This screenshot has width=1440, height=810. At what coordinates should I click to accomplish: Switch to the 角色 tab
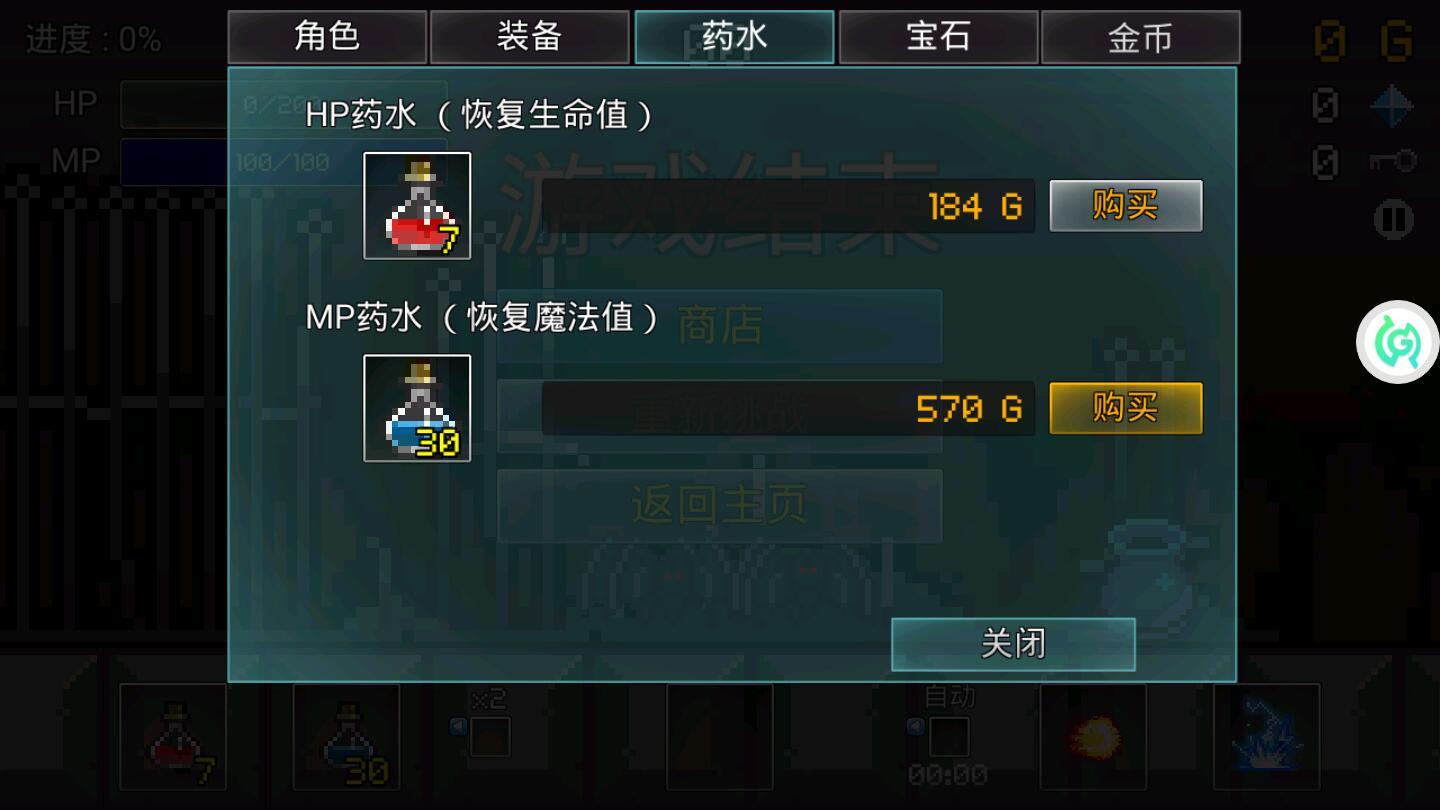(327, 37)
